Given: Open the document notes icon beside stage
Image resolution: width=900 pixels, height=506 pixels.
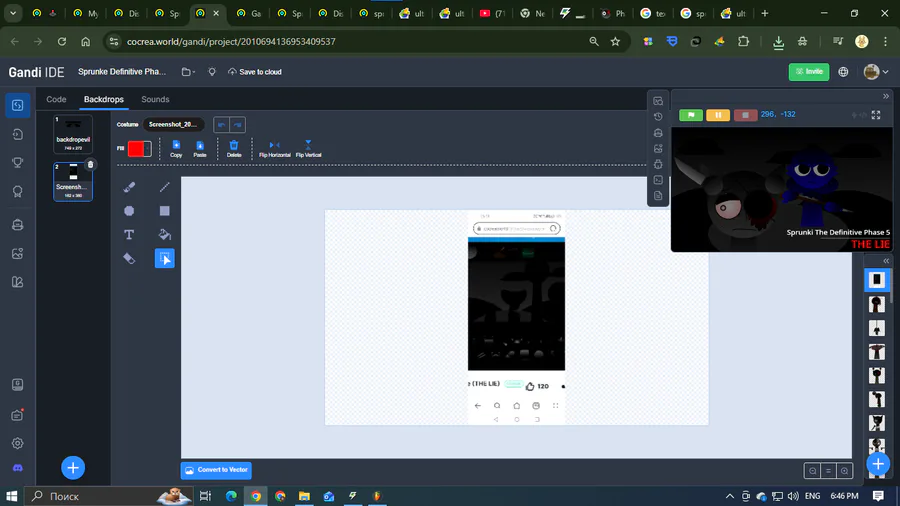Looking at the screenshot, I should [x=658, y=196].
